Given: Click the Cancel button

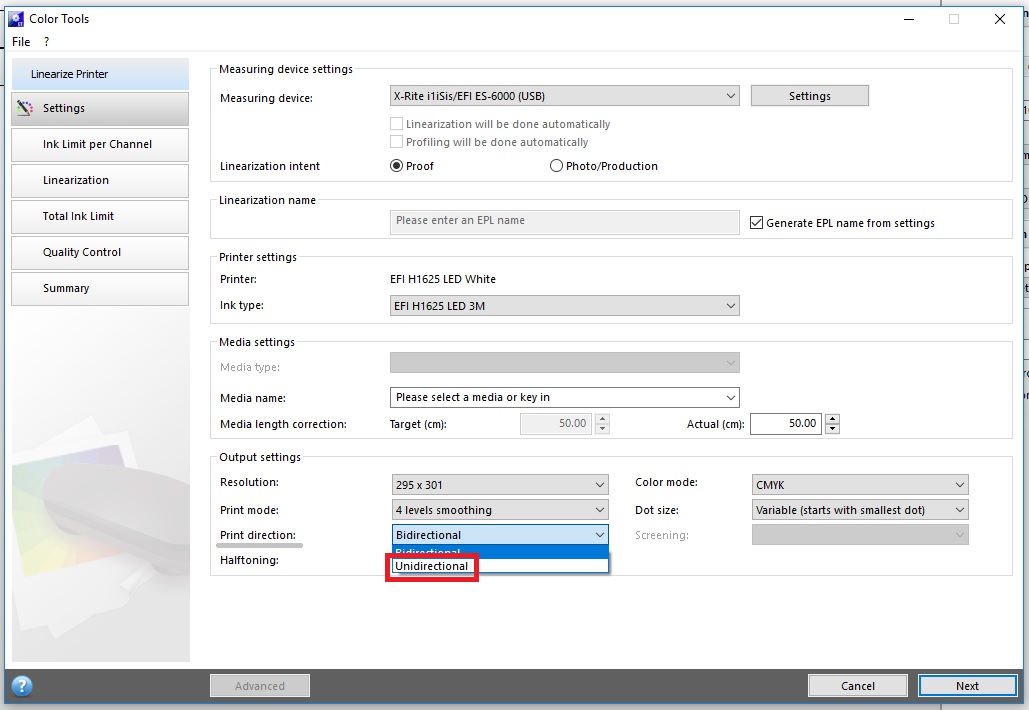Looking at the screenshot, I should (x=858, y=686).
